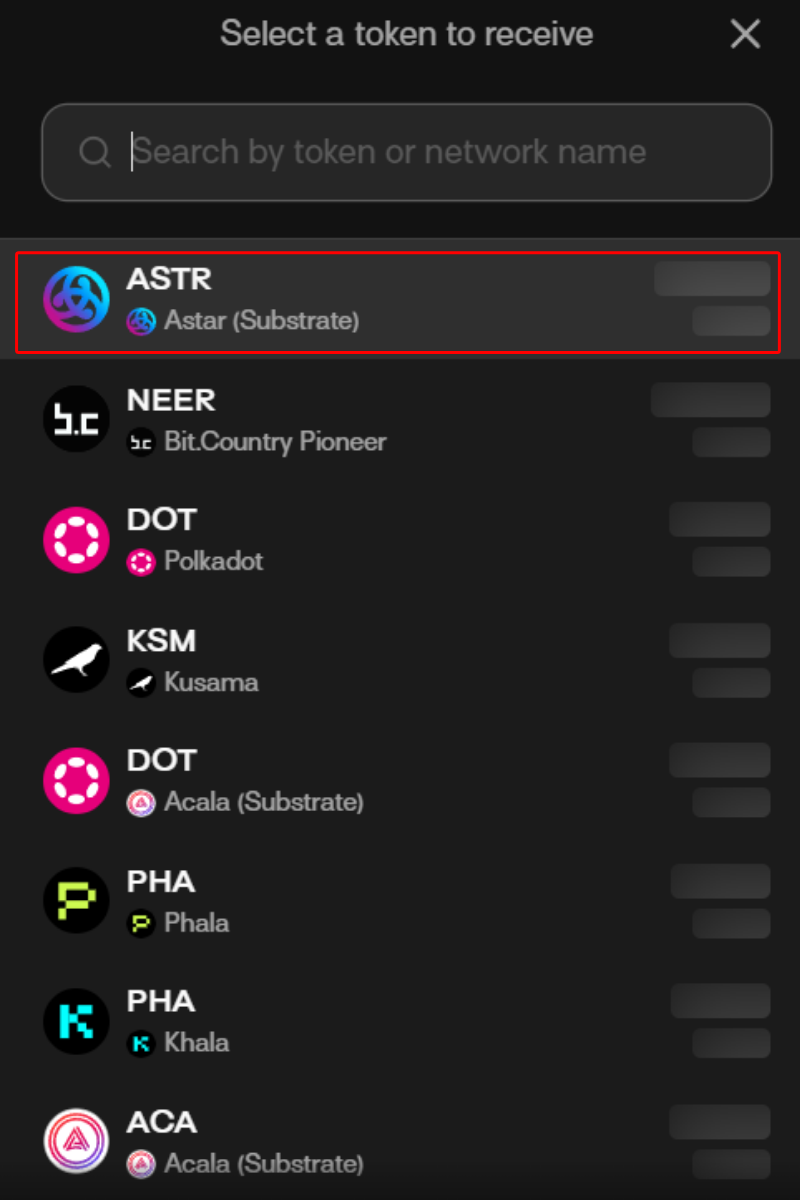Click the search magnifier icon
The image size is (800, 1200).
click(95, 152)
